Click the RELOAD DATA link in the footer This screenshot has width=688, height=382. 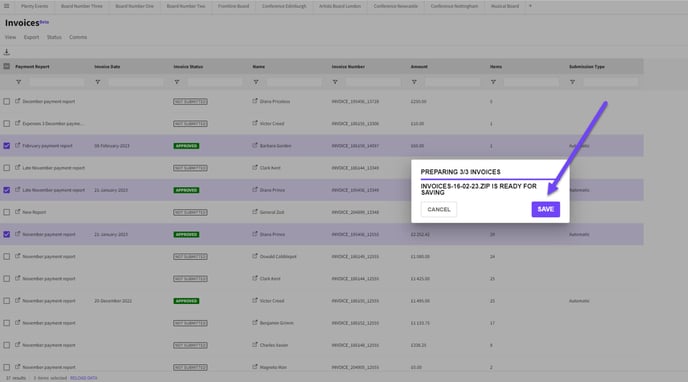click(x=84, y=378)
